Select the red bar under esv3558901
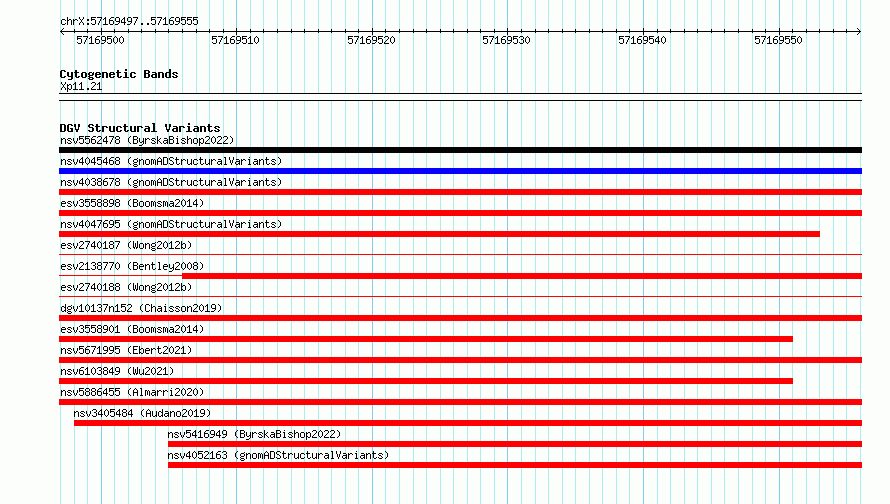 (x=426, y=339)
